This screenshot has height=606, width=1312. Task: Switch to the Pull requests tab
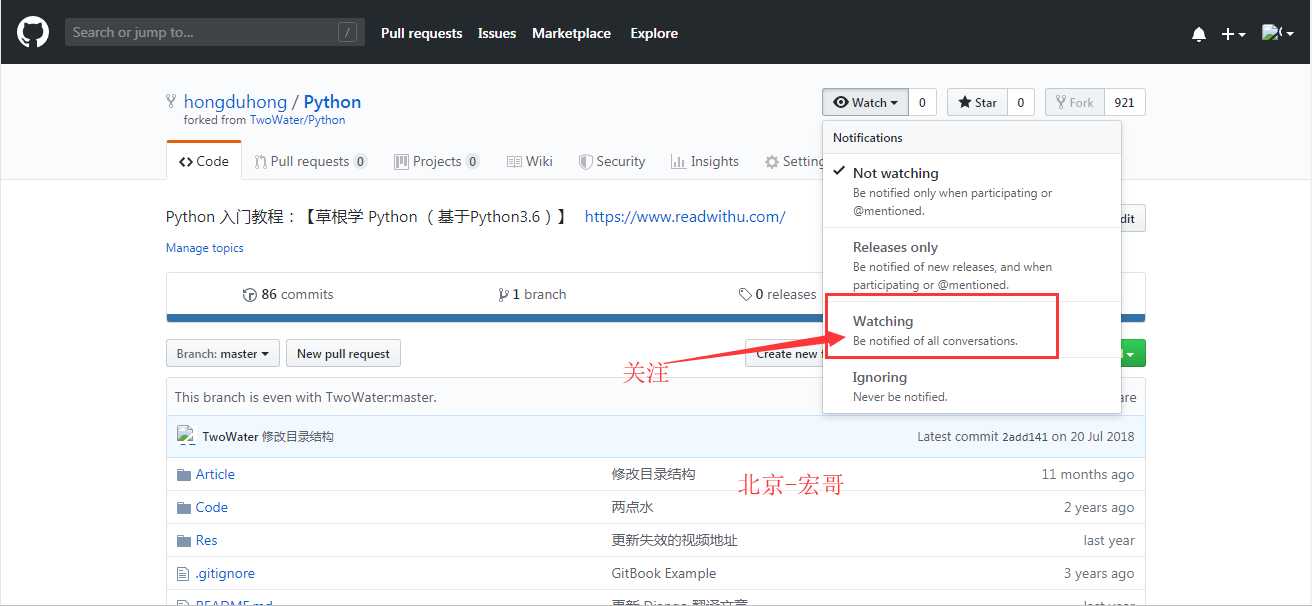coord(309,161)
